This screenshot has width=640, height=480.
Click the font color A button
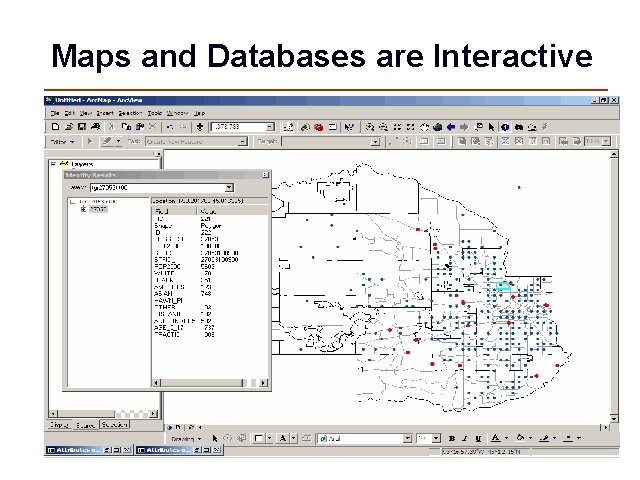click(496, 438)
